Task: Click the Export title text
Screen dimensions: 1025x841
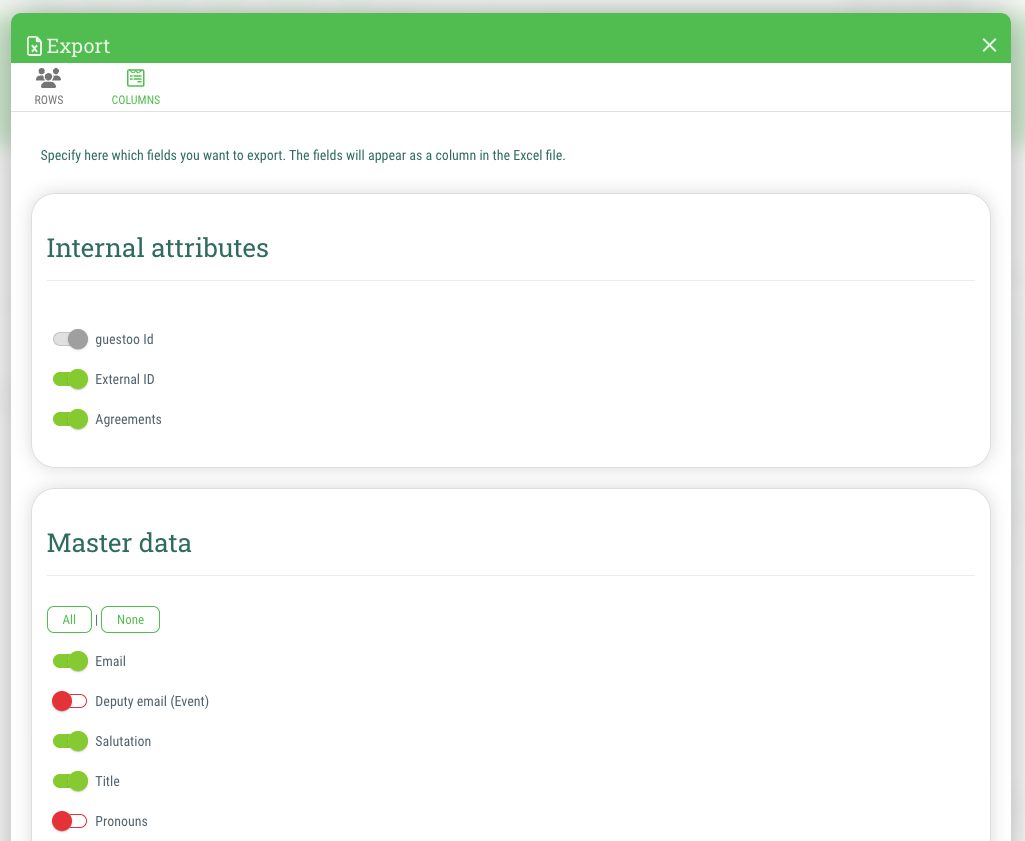Action: click(x=78, y=46)
